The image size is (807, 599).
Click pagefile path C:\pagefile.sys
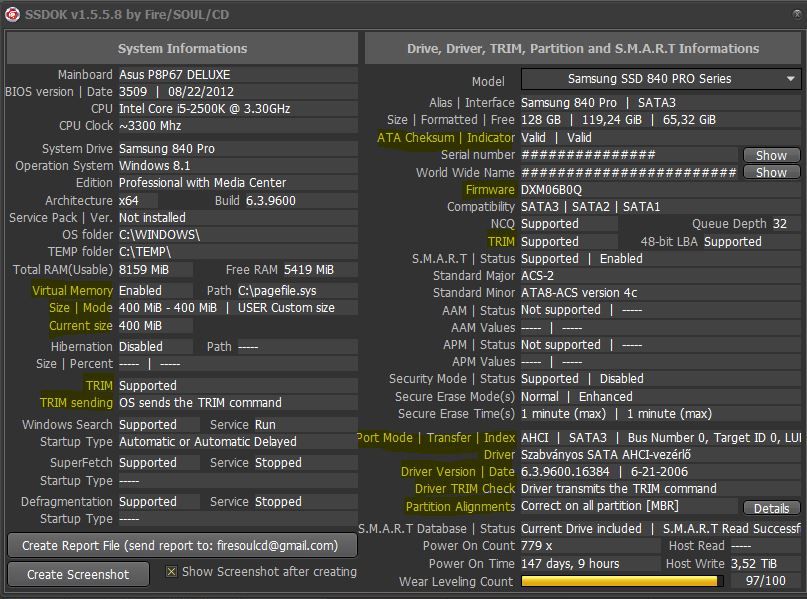click(277, 291)
